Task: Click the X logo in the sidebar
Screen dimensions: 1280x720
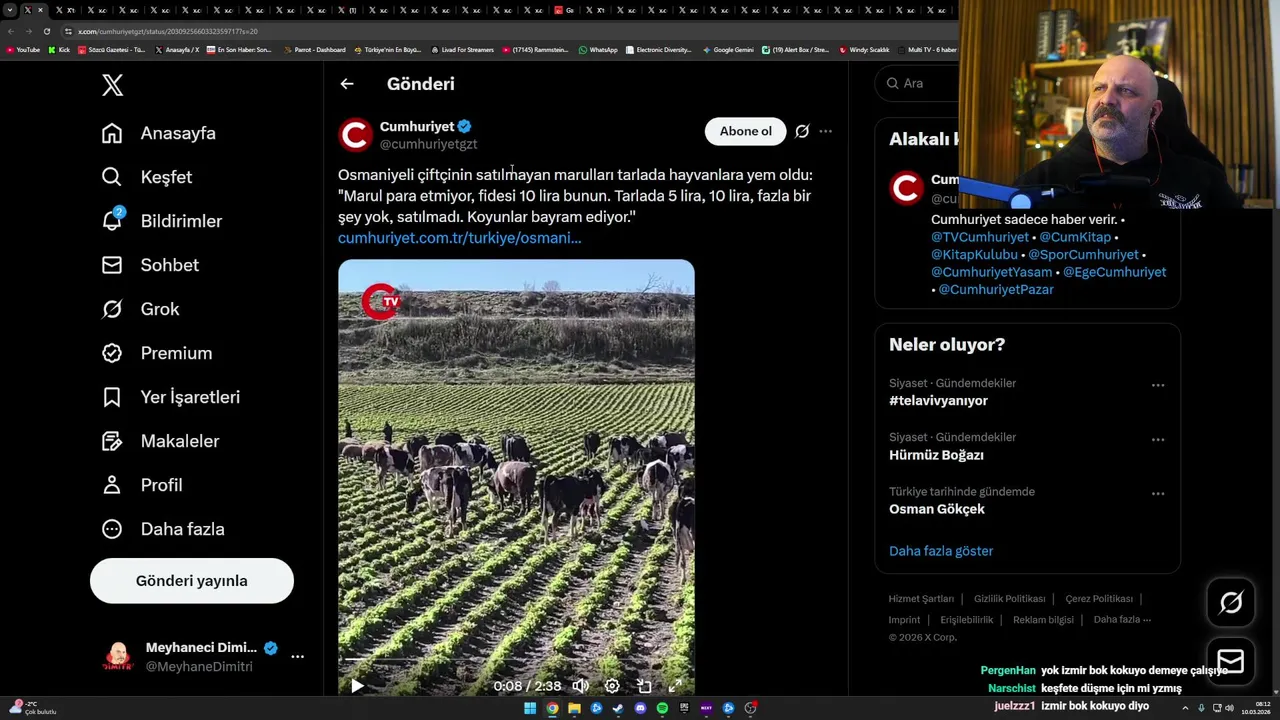Action: click(x=113, y=85)
